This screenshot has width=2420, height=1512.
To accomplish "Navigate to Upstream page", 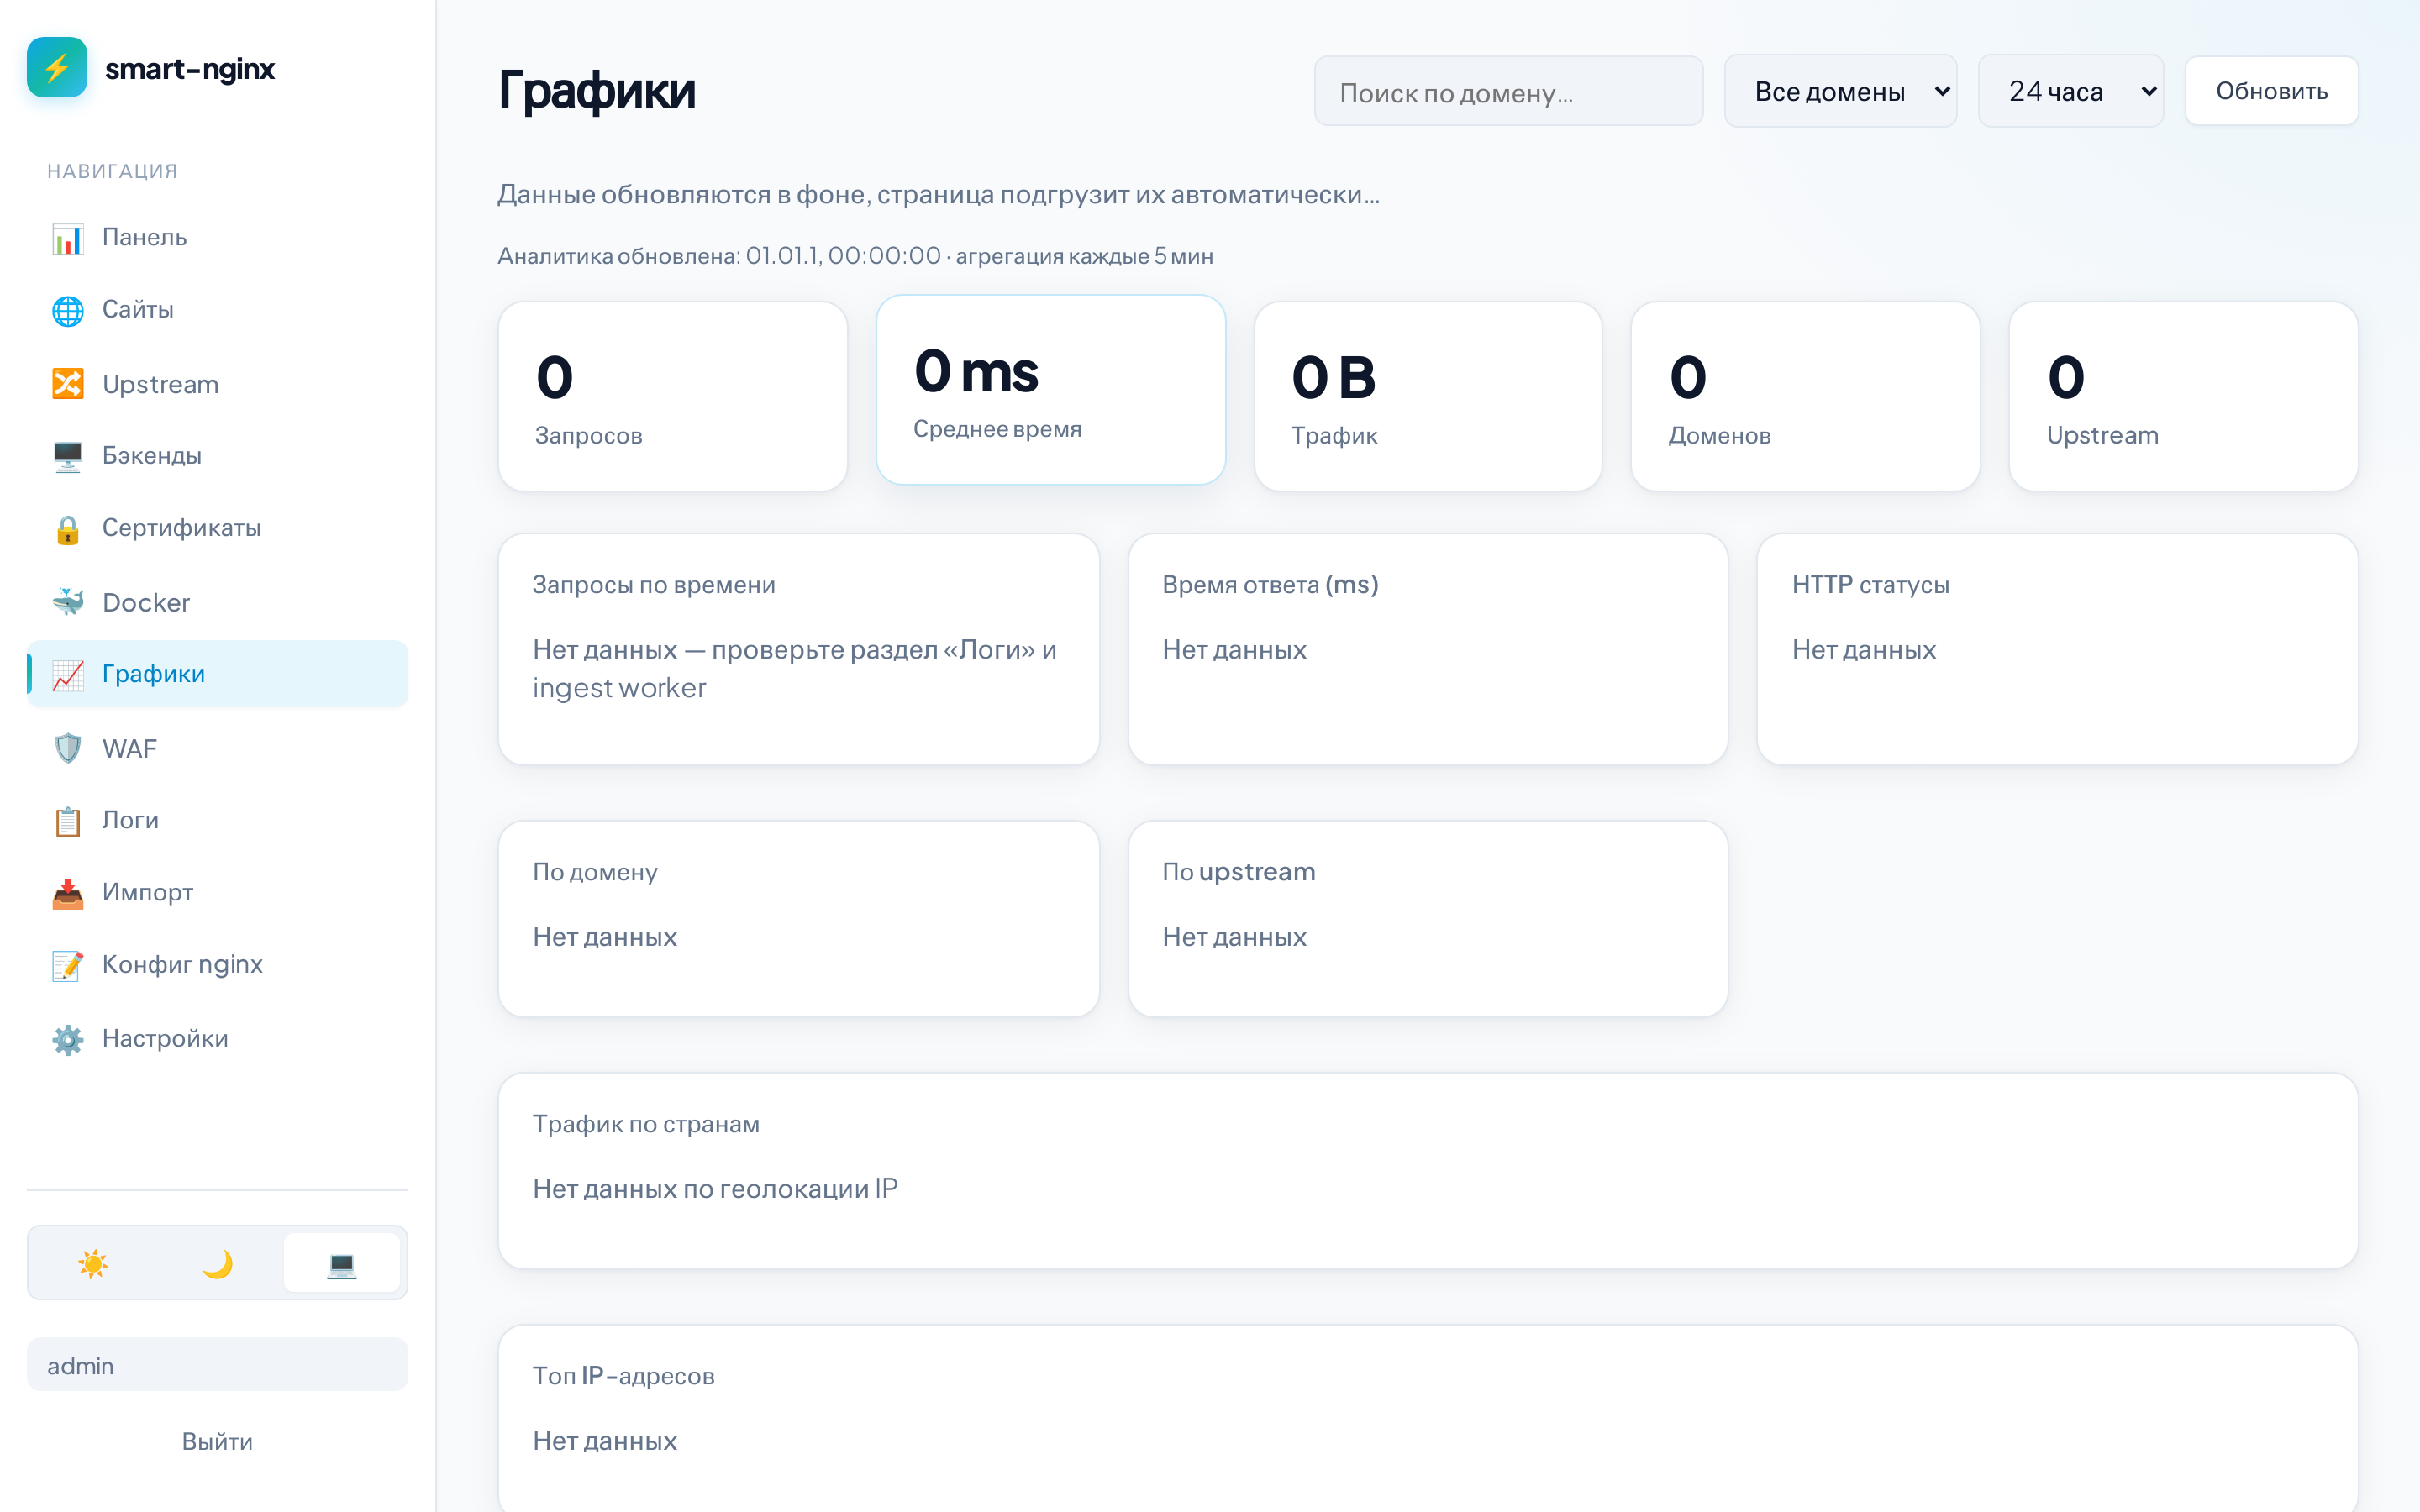I will click(x=217, y=384).
